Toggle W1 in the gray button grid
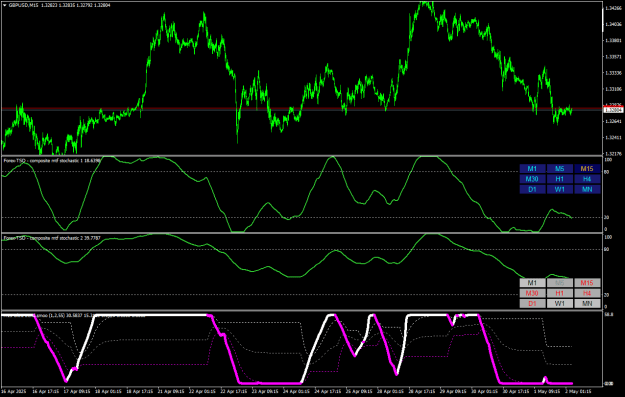The image size is (625, 397). click(x=560, y=304)
